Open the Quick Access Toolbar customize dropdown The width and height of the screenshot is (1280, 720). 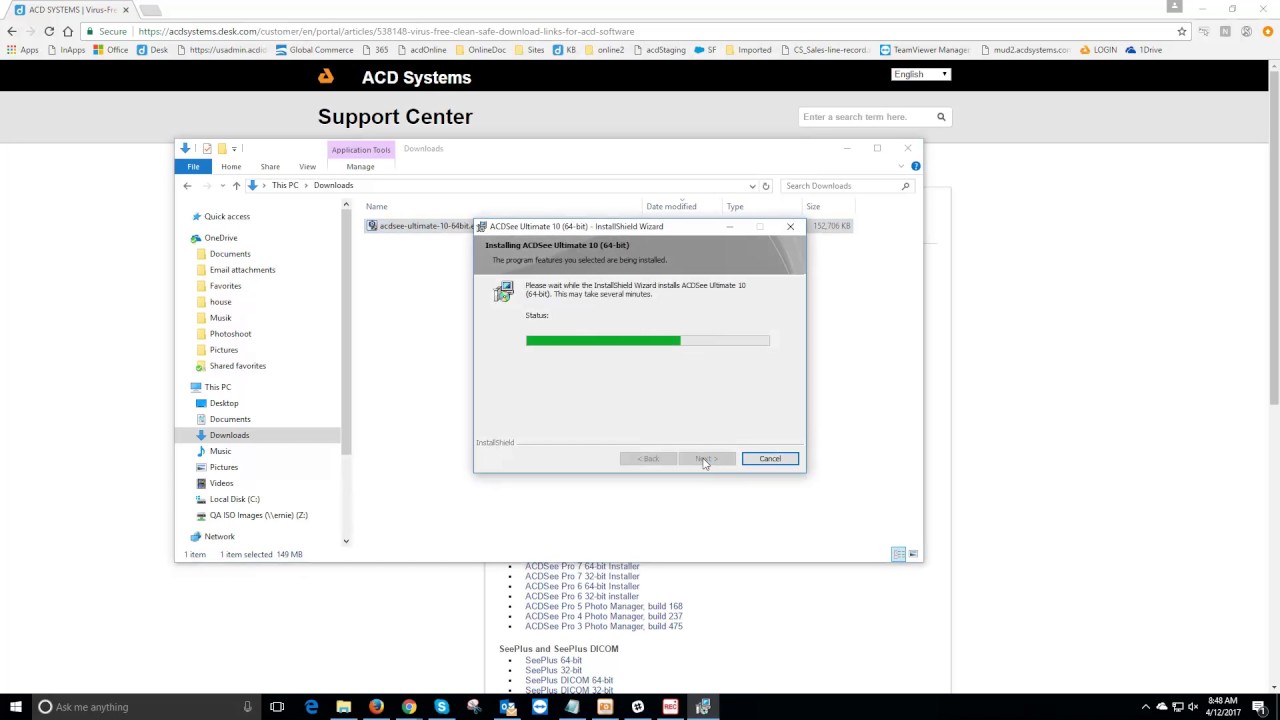[x=234, y=149]
